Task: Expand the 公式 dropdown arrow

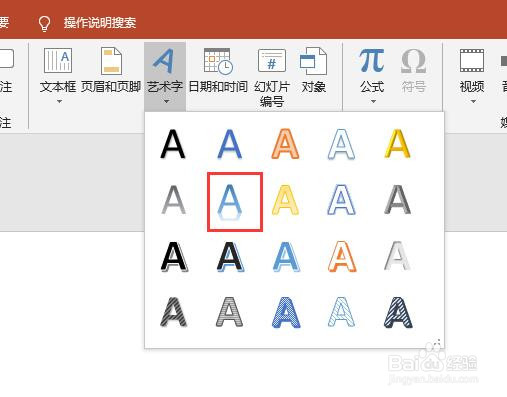Action: pos(373,101)
